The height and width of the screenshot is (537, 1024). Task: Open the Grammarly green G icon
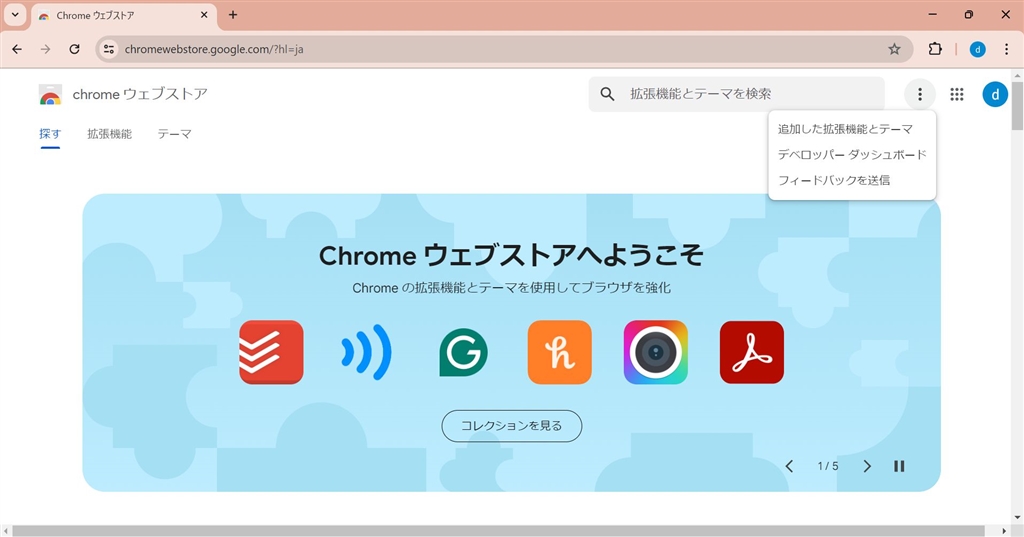pos(463,352)
